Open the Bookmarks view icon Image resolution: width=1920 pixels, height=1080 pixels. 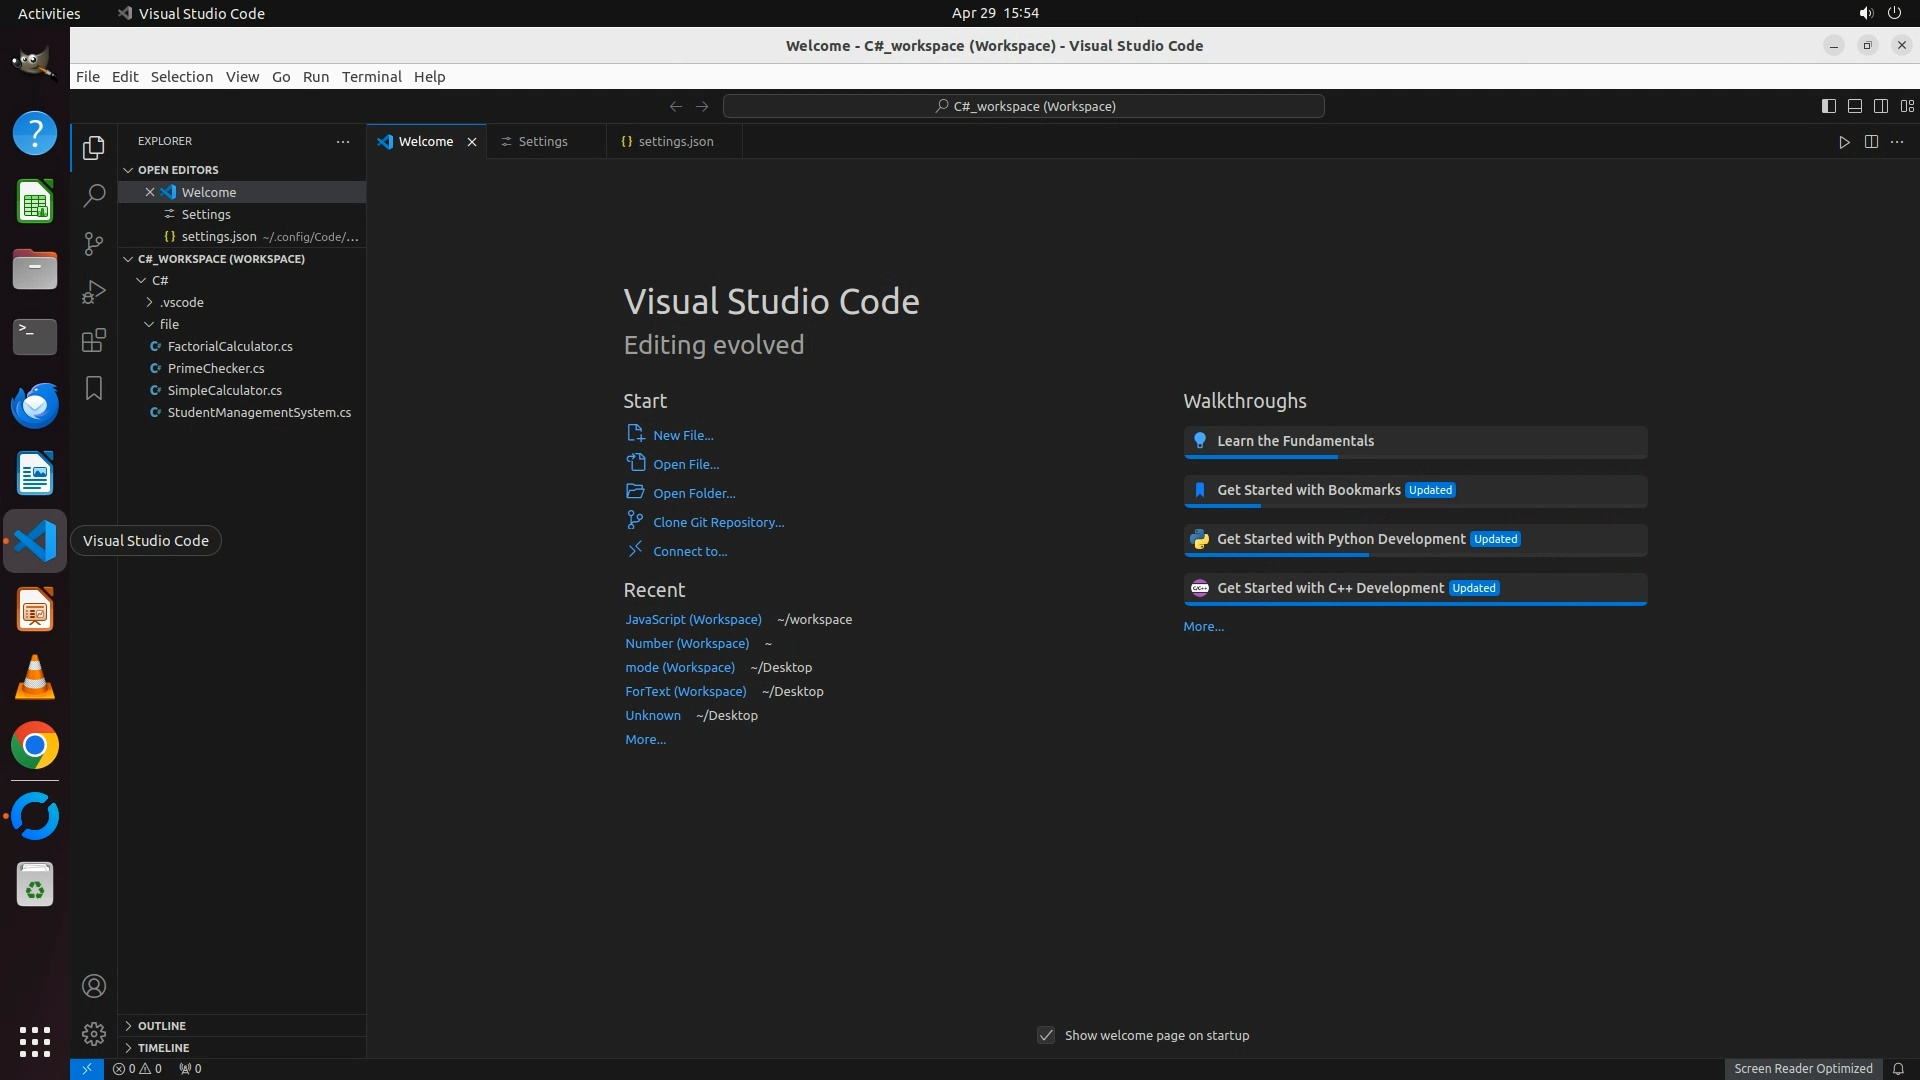94,388
